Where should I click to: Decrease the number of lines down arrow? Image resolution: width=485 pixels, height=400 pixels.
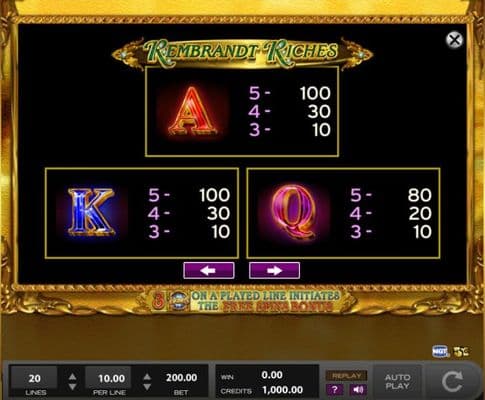[x=72, y=387]
